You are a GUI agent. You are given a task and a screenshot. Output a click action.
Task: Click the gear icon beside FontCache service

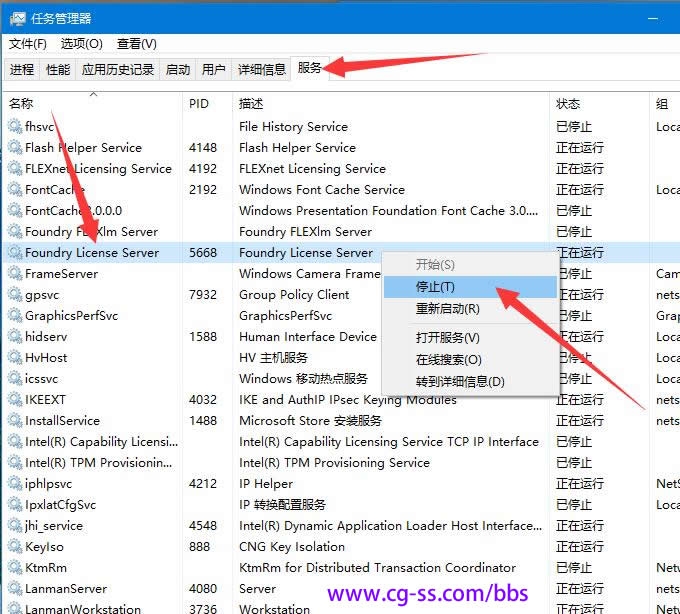pyautogui.click(x=14, y=190)
